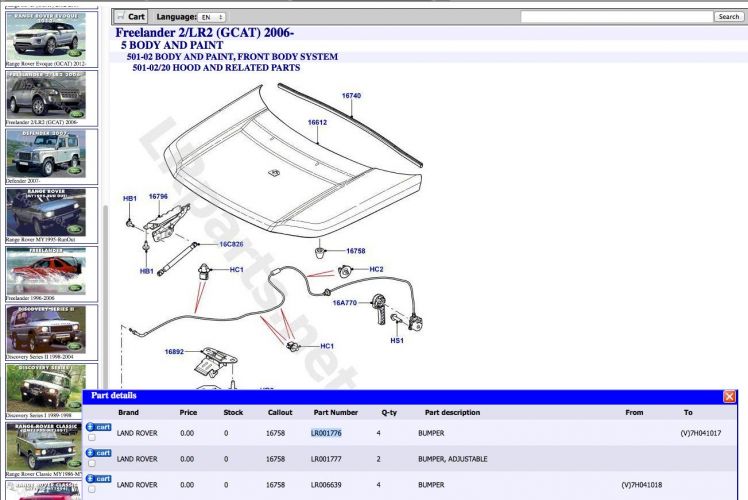Click callout HC2 on the diagram
The width and height of the screenshot is (748, 500).
coord(376,270)
